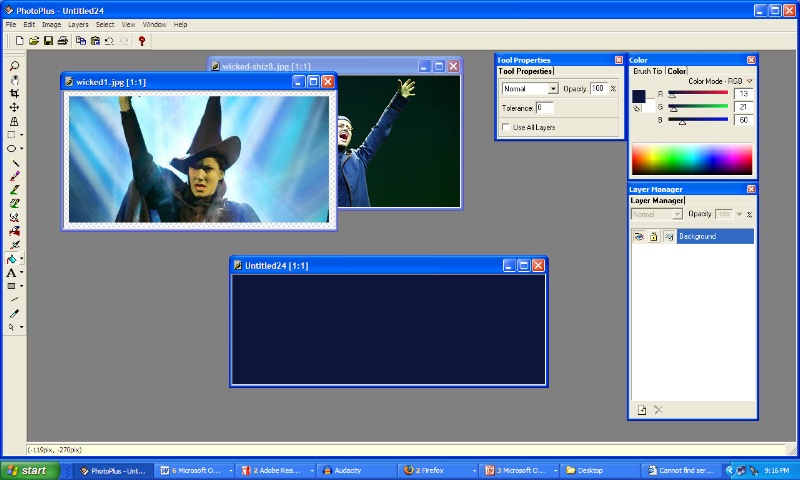Click the Open folder toolbar icon

click(34, 41)
